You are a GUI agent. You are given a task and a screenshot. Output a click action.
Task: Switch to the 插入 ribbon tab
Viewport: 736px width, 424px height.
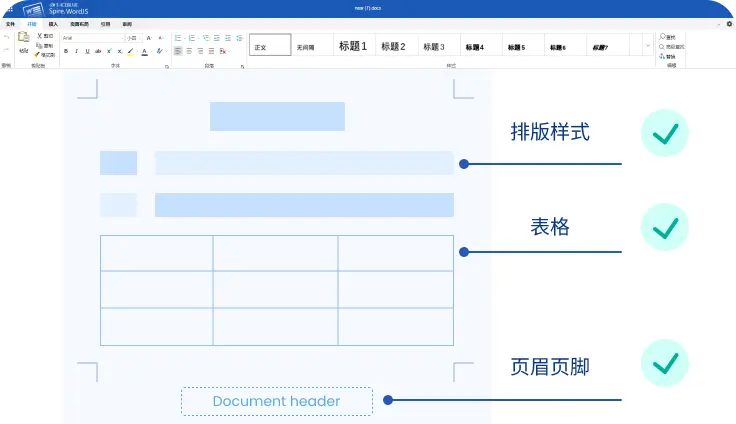pyautogui.click(x=53, y=24)
